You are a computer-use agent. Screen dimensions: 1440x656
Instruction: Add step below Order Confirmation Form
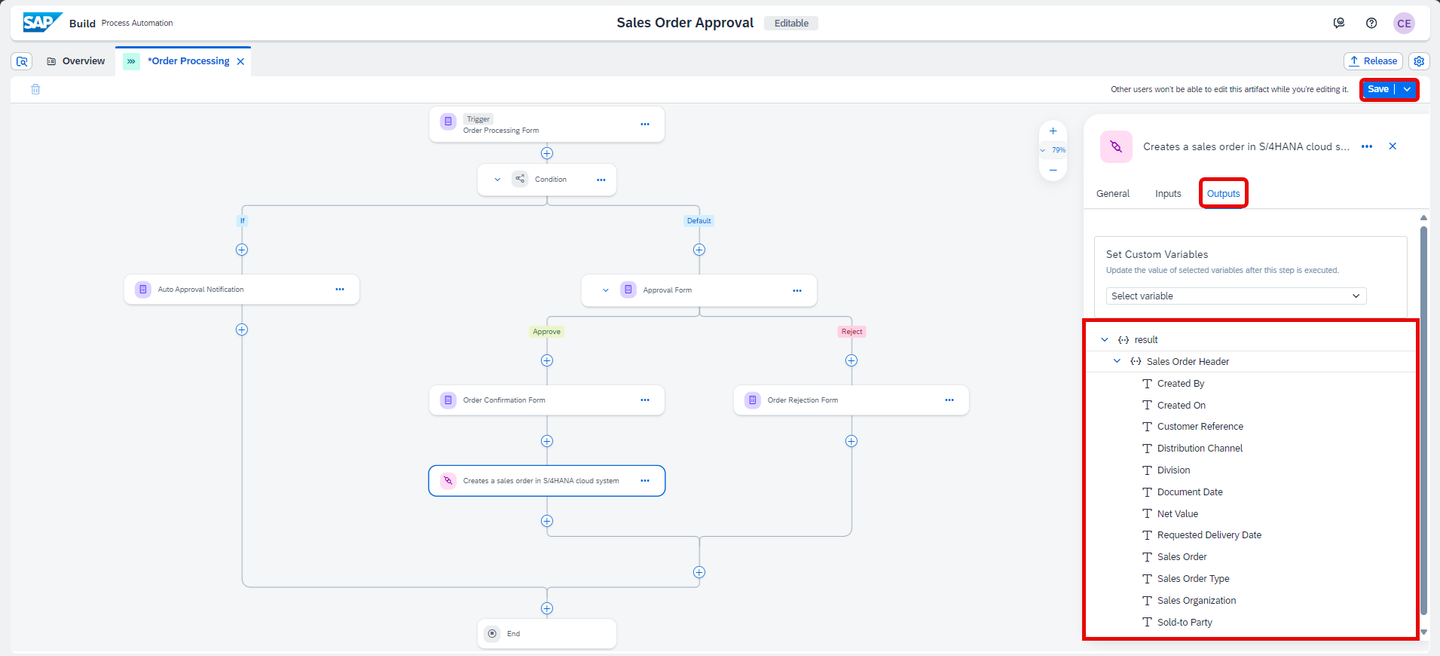pyautogui.click(x=547, y=441)
